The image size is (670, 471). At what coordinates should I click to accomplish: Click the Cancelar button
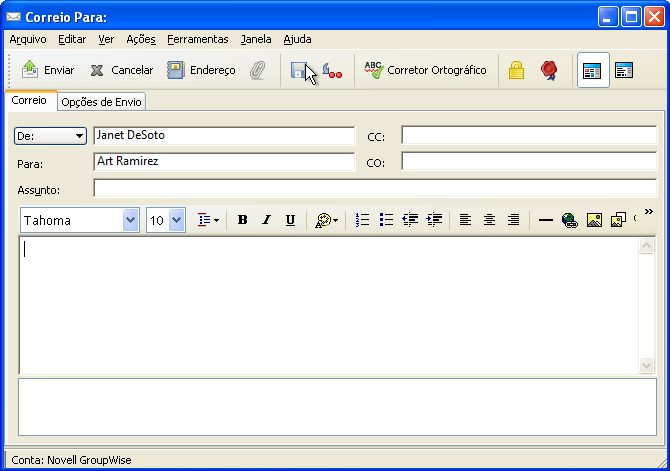point(122,70)
